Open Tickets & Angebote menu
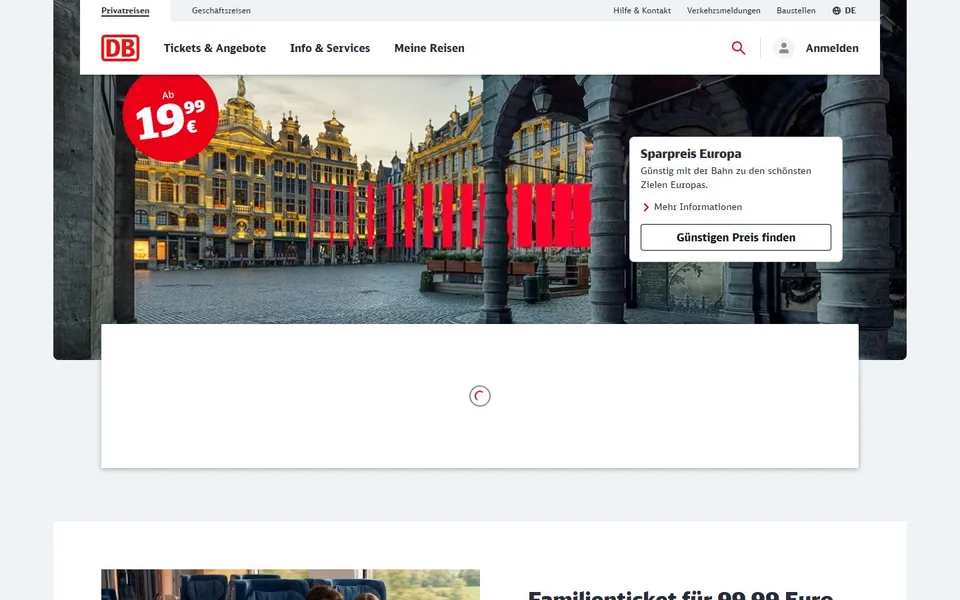 [x=215, y=48]
